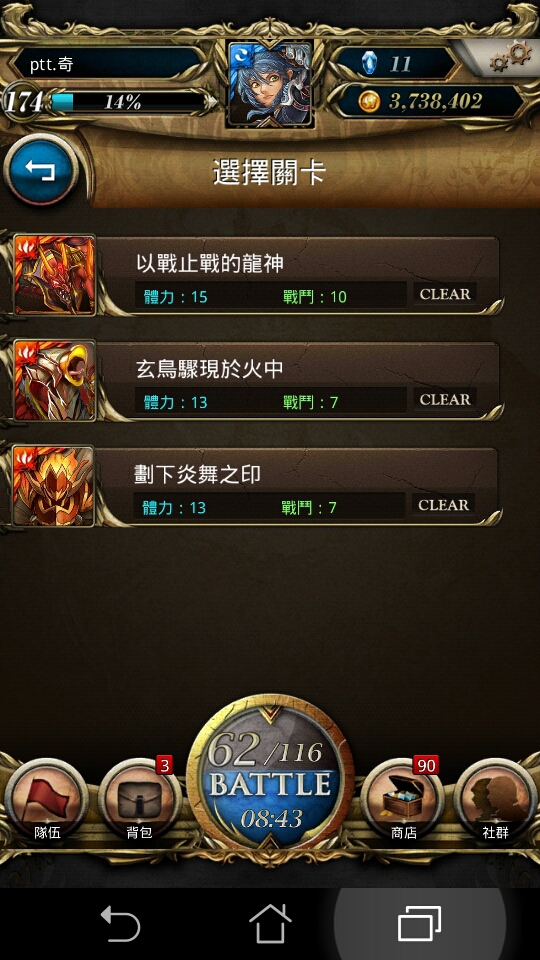This screenshot has height=960, width=540.
Task: Click the experience progress bar showing 14%
Action: [x=127, y=102]
